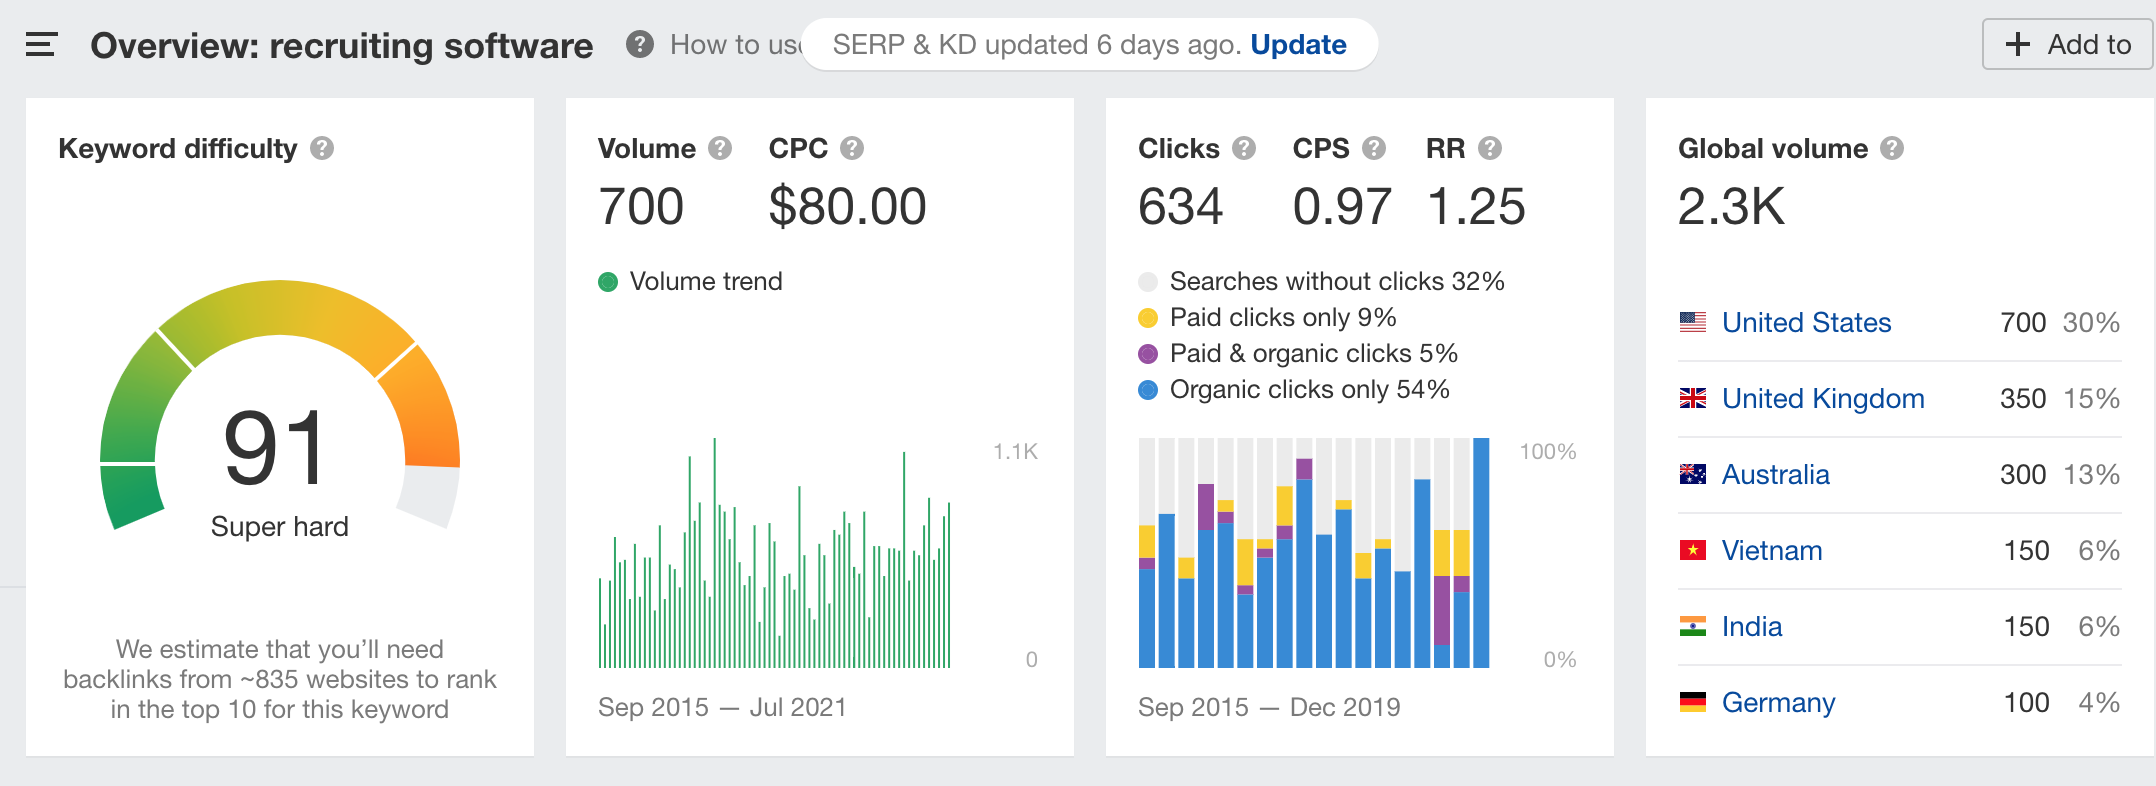Click the blue Organic clicks only legend dot
Screen dimensions: 2156x786
pos(1148,390)
